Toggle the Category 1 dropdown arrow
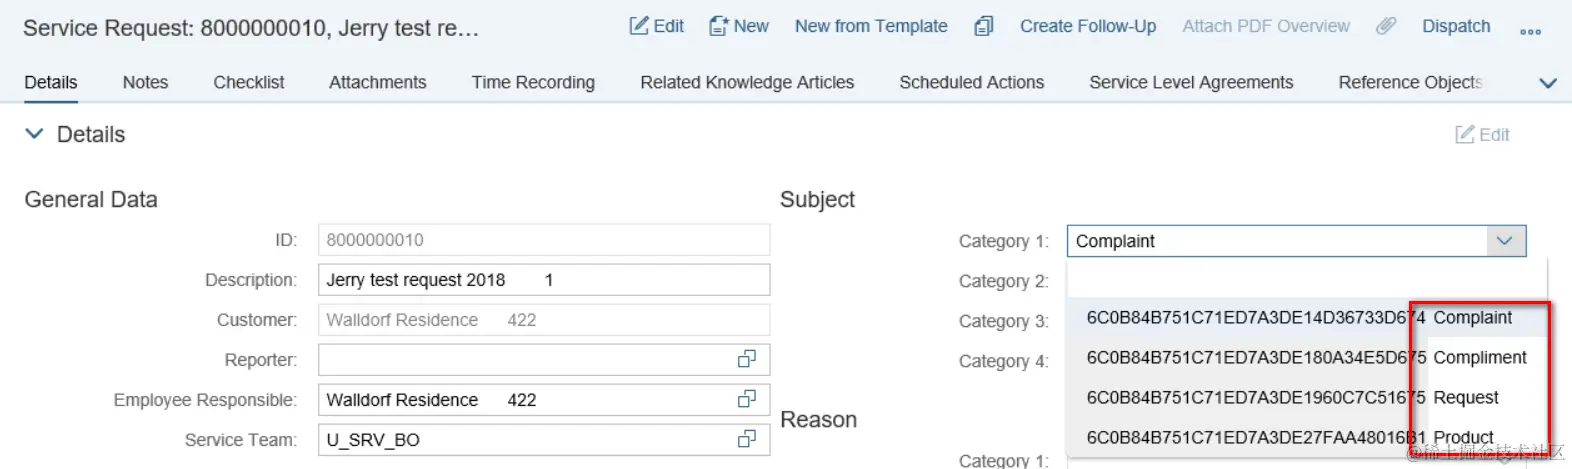Screen dimensions: 1572x469 tap(1504, 241)
